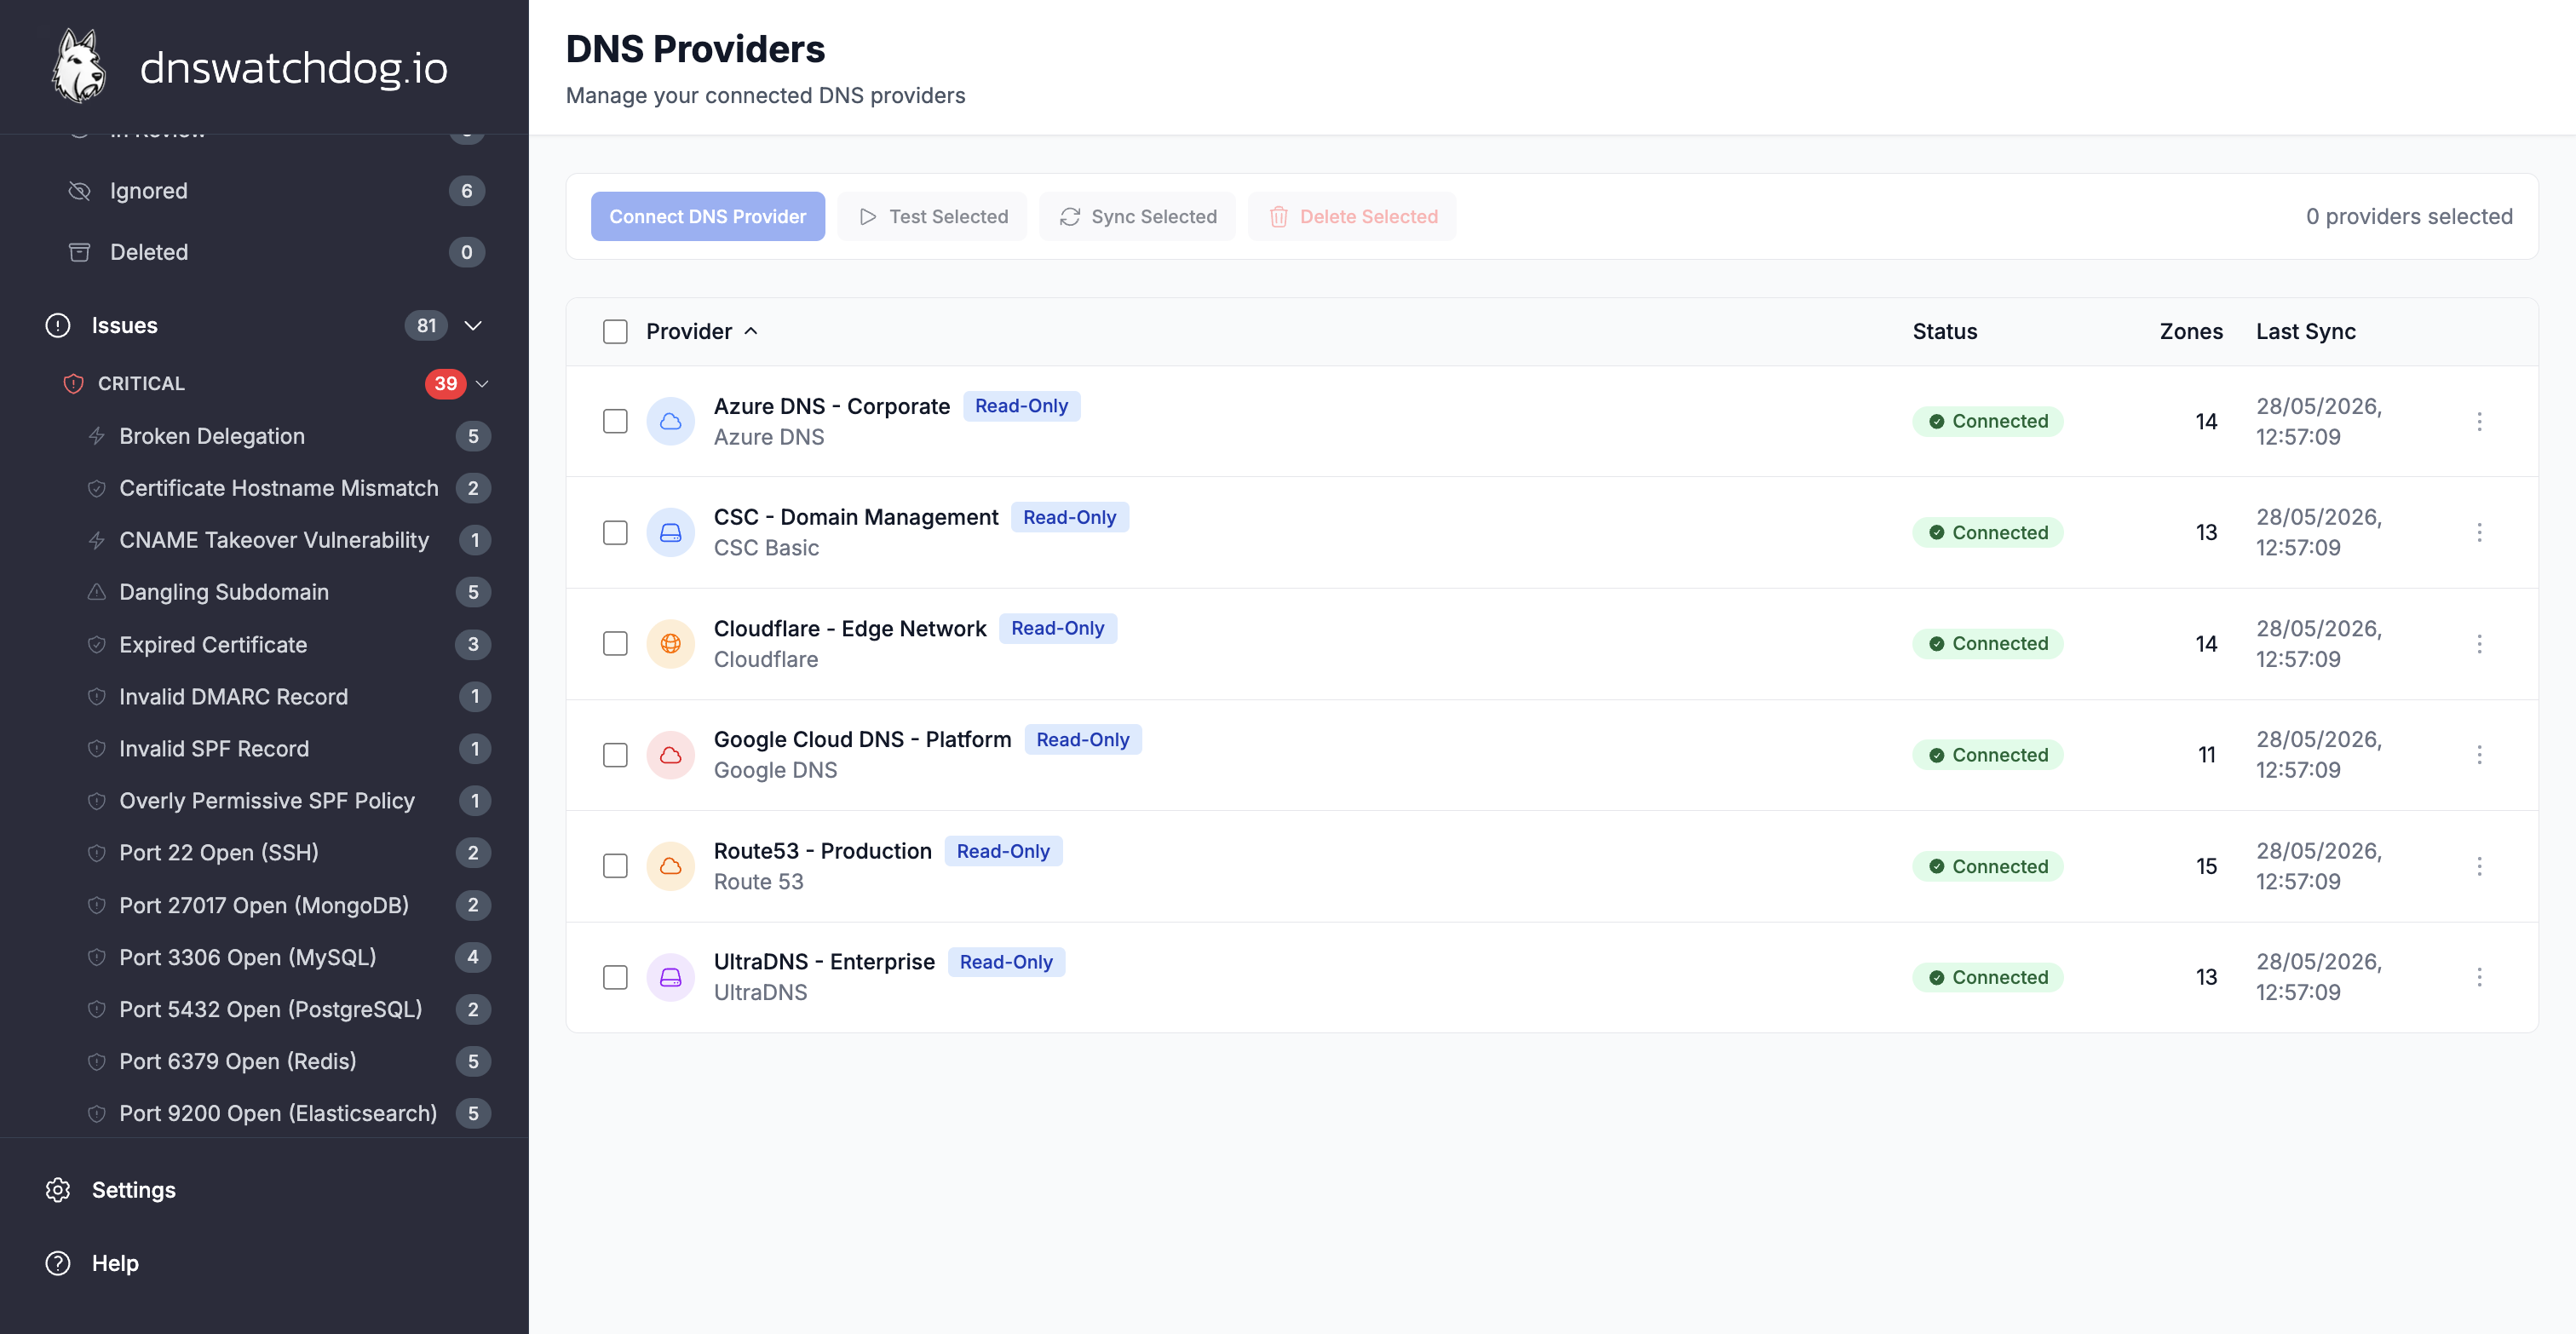2576x1334 pixels.
Task: Open the more options menu for Google Cloud DNS - Platform
Action: click(2479, 755)
